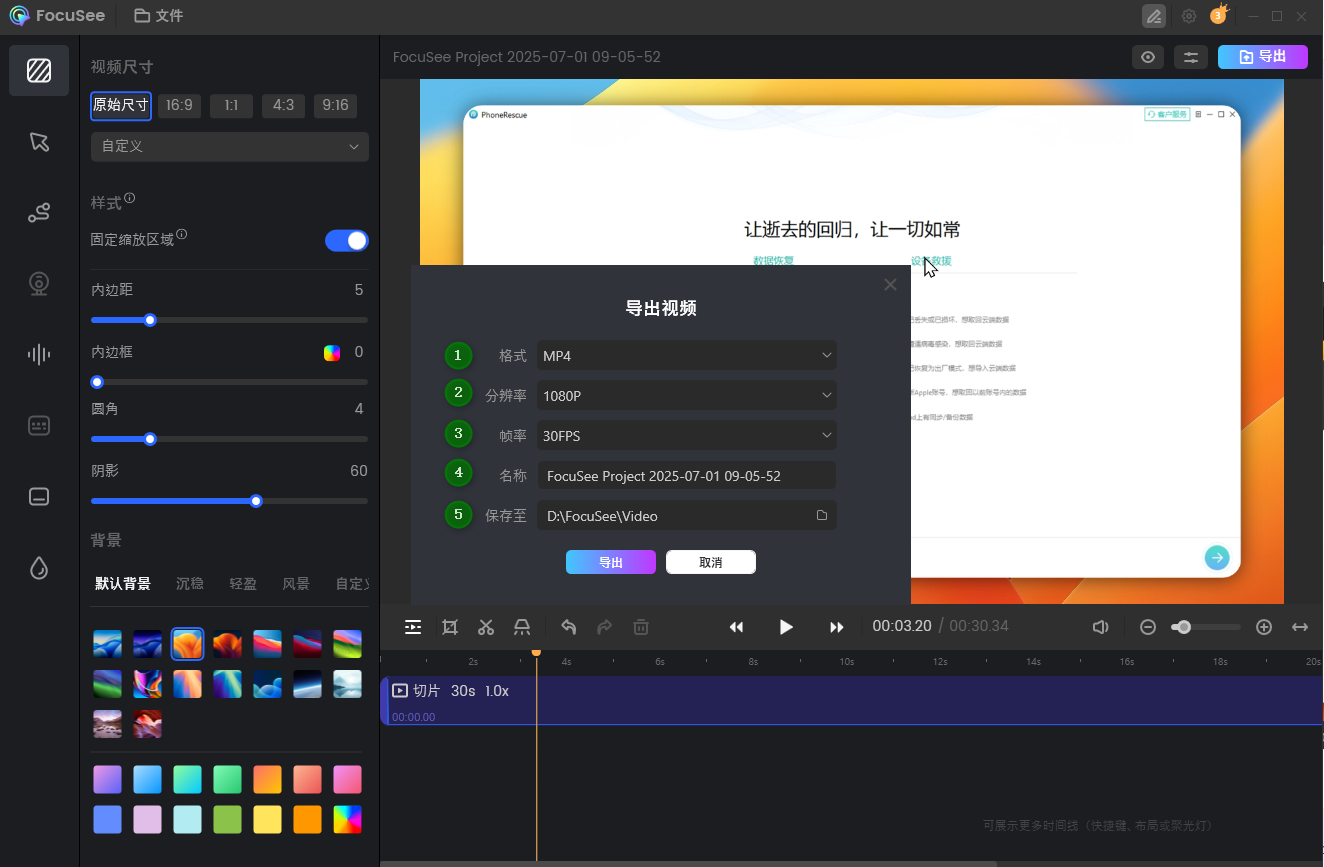Open the background style sidebar panel
The width and height of the screenshot is (1324, 867).
39,70
